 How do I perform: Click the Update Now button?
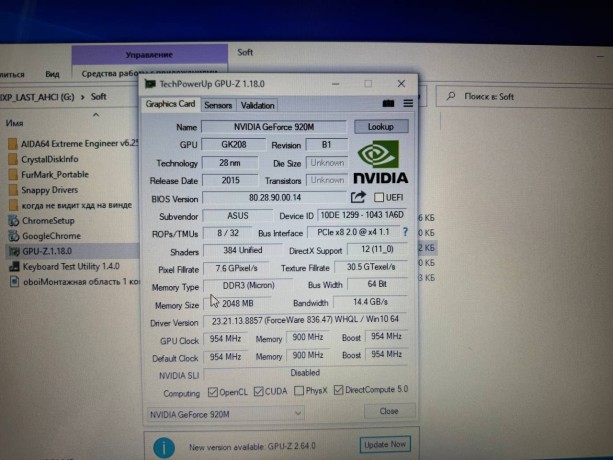click(x=385, y=445)
